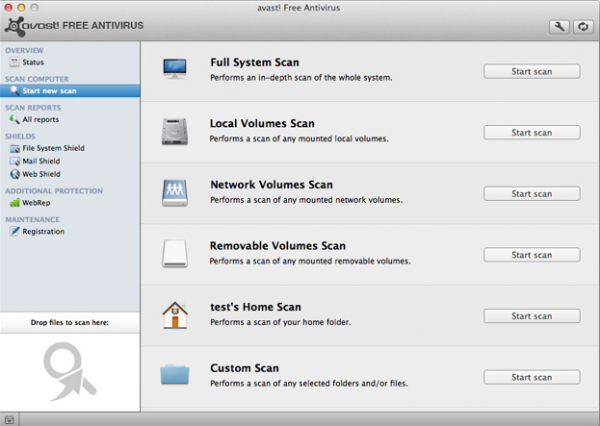Open the Status overview page
The width and height of the screenshot is (600, 426).
33,62
